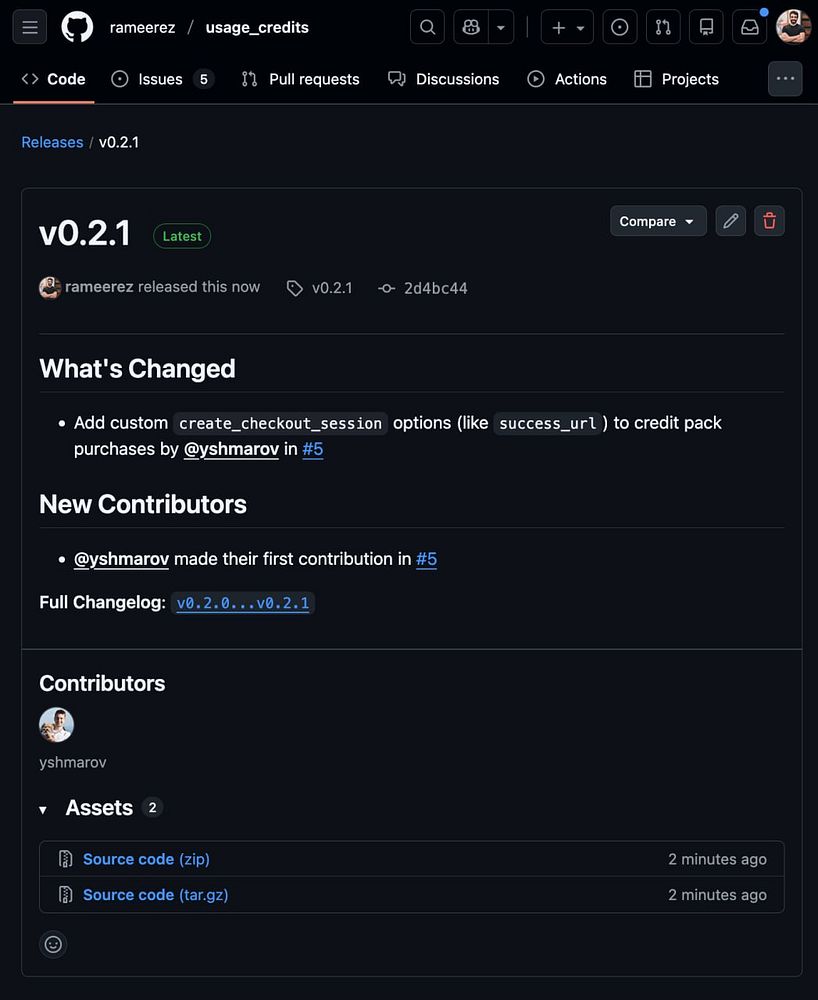Open the search magnifier icon

coord(427,28)
